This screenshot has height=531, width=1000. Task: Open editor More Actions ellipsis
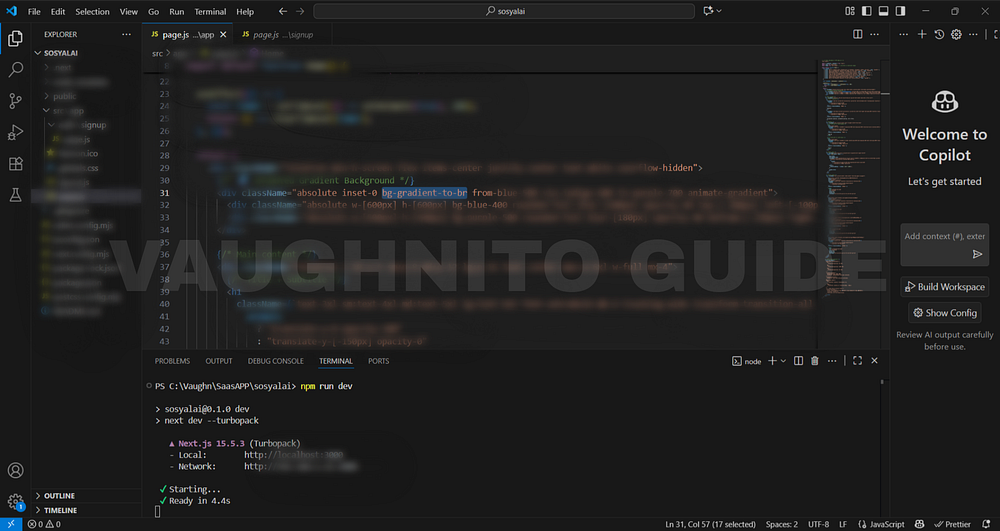coord(875,34)
